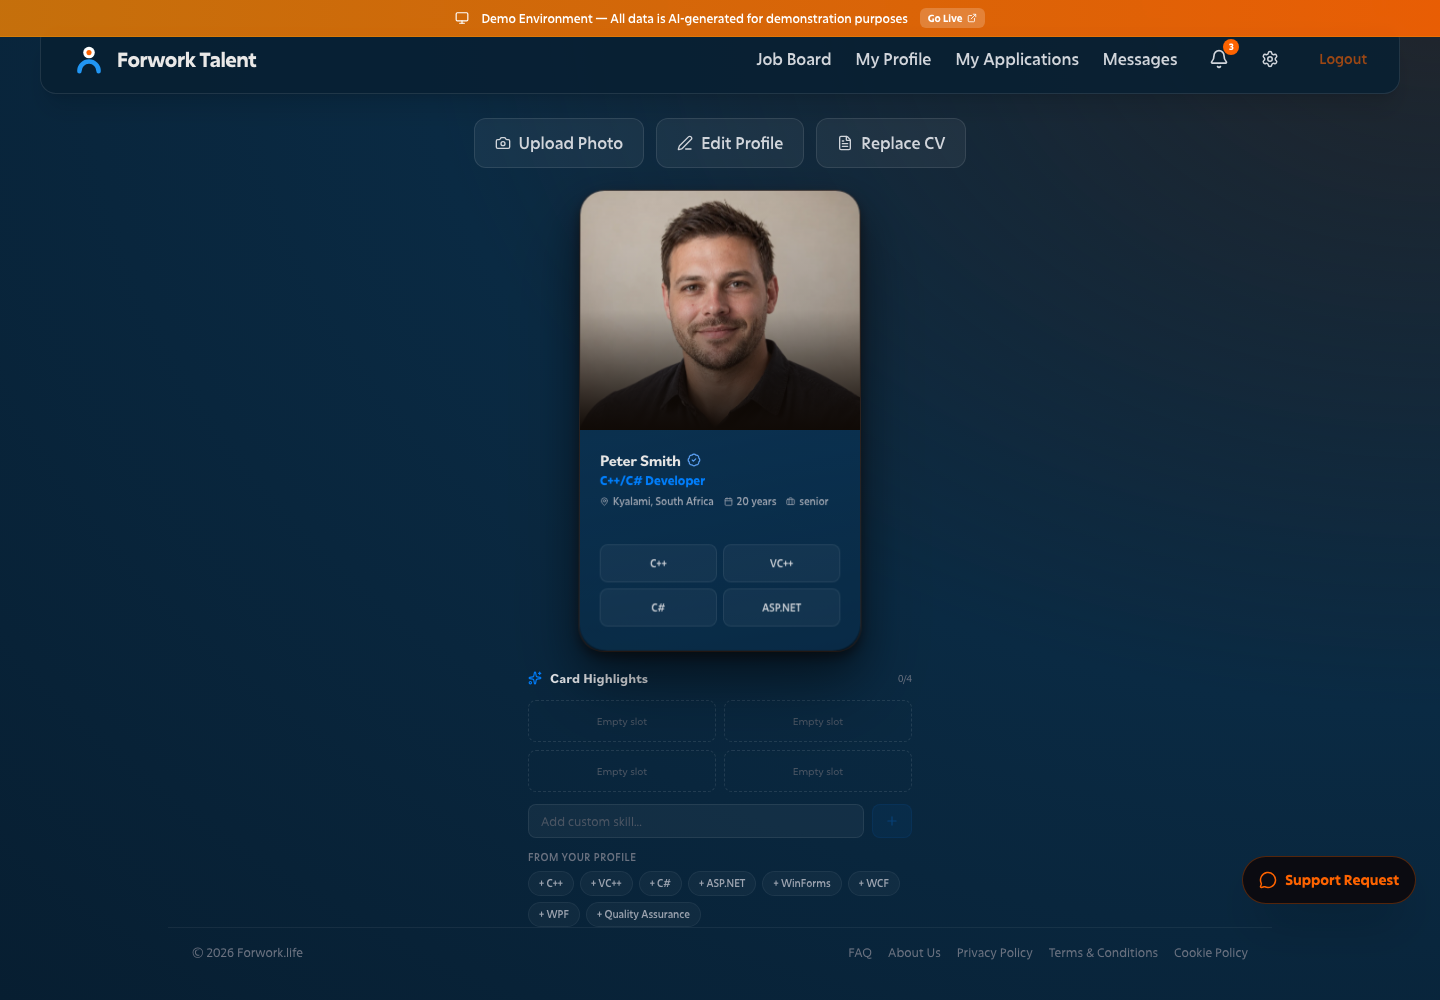Go to the Job Board page
This screenshot has width=1440, height=1000.
coord(793,59)
